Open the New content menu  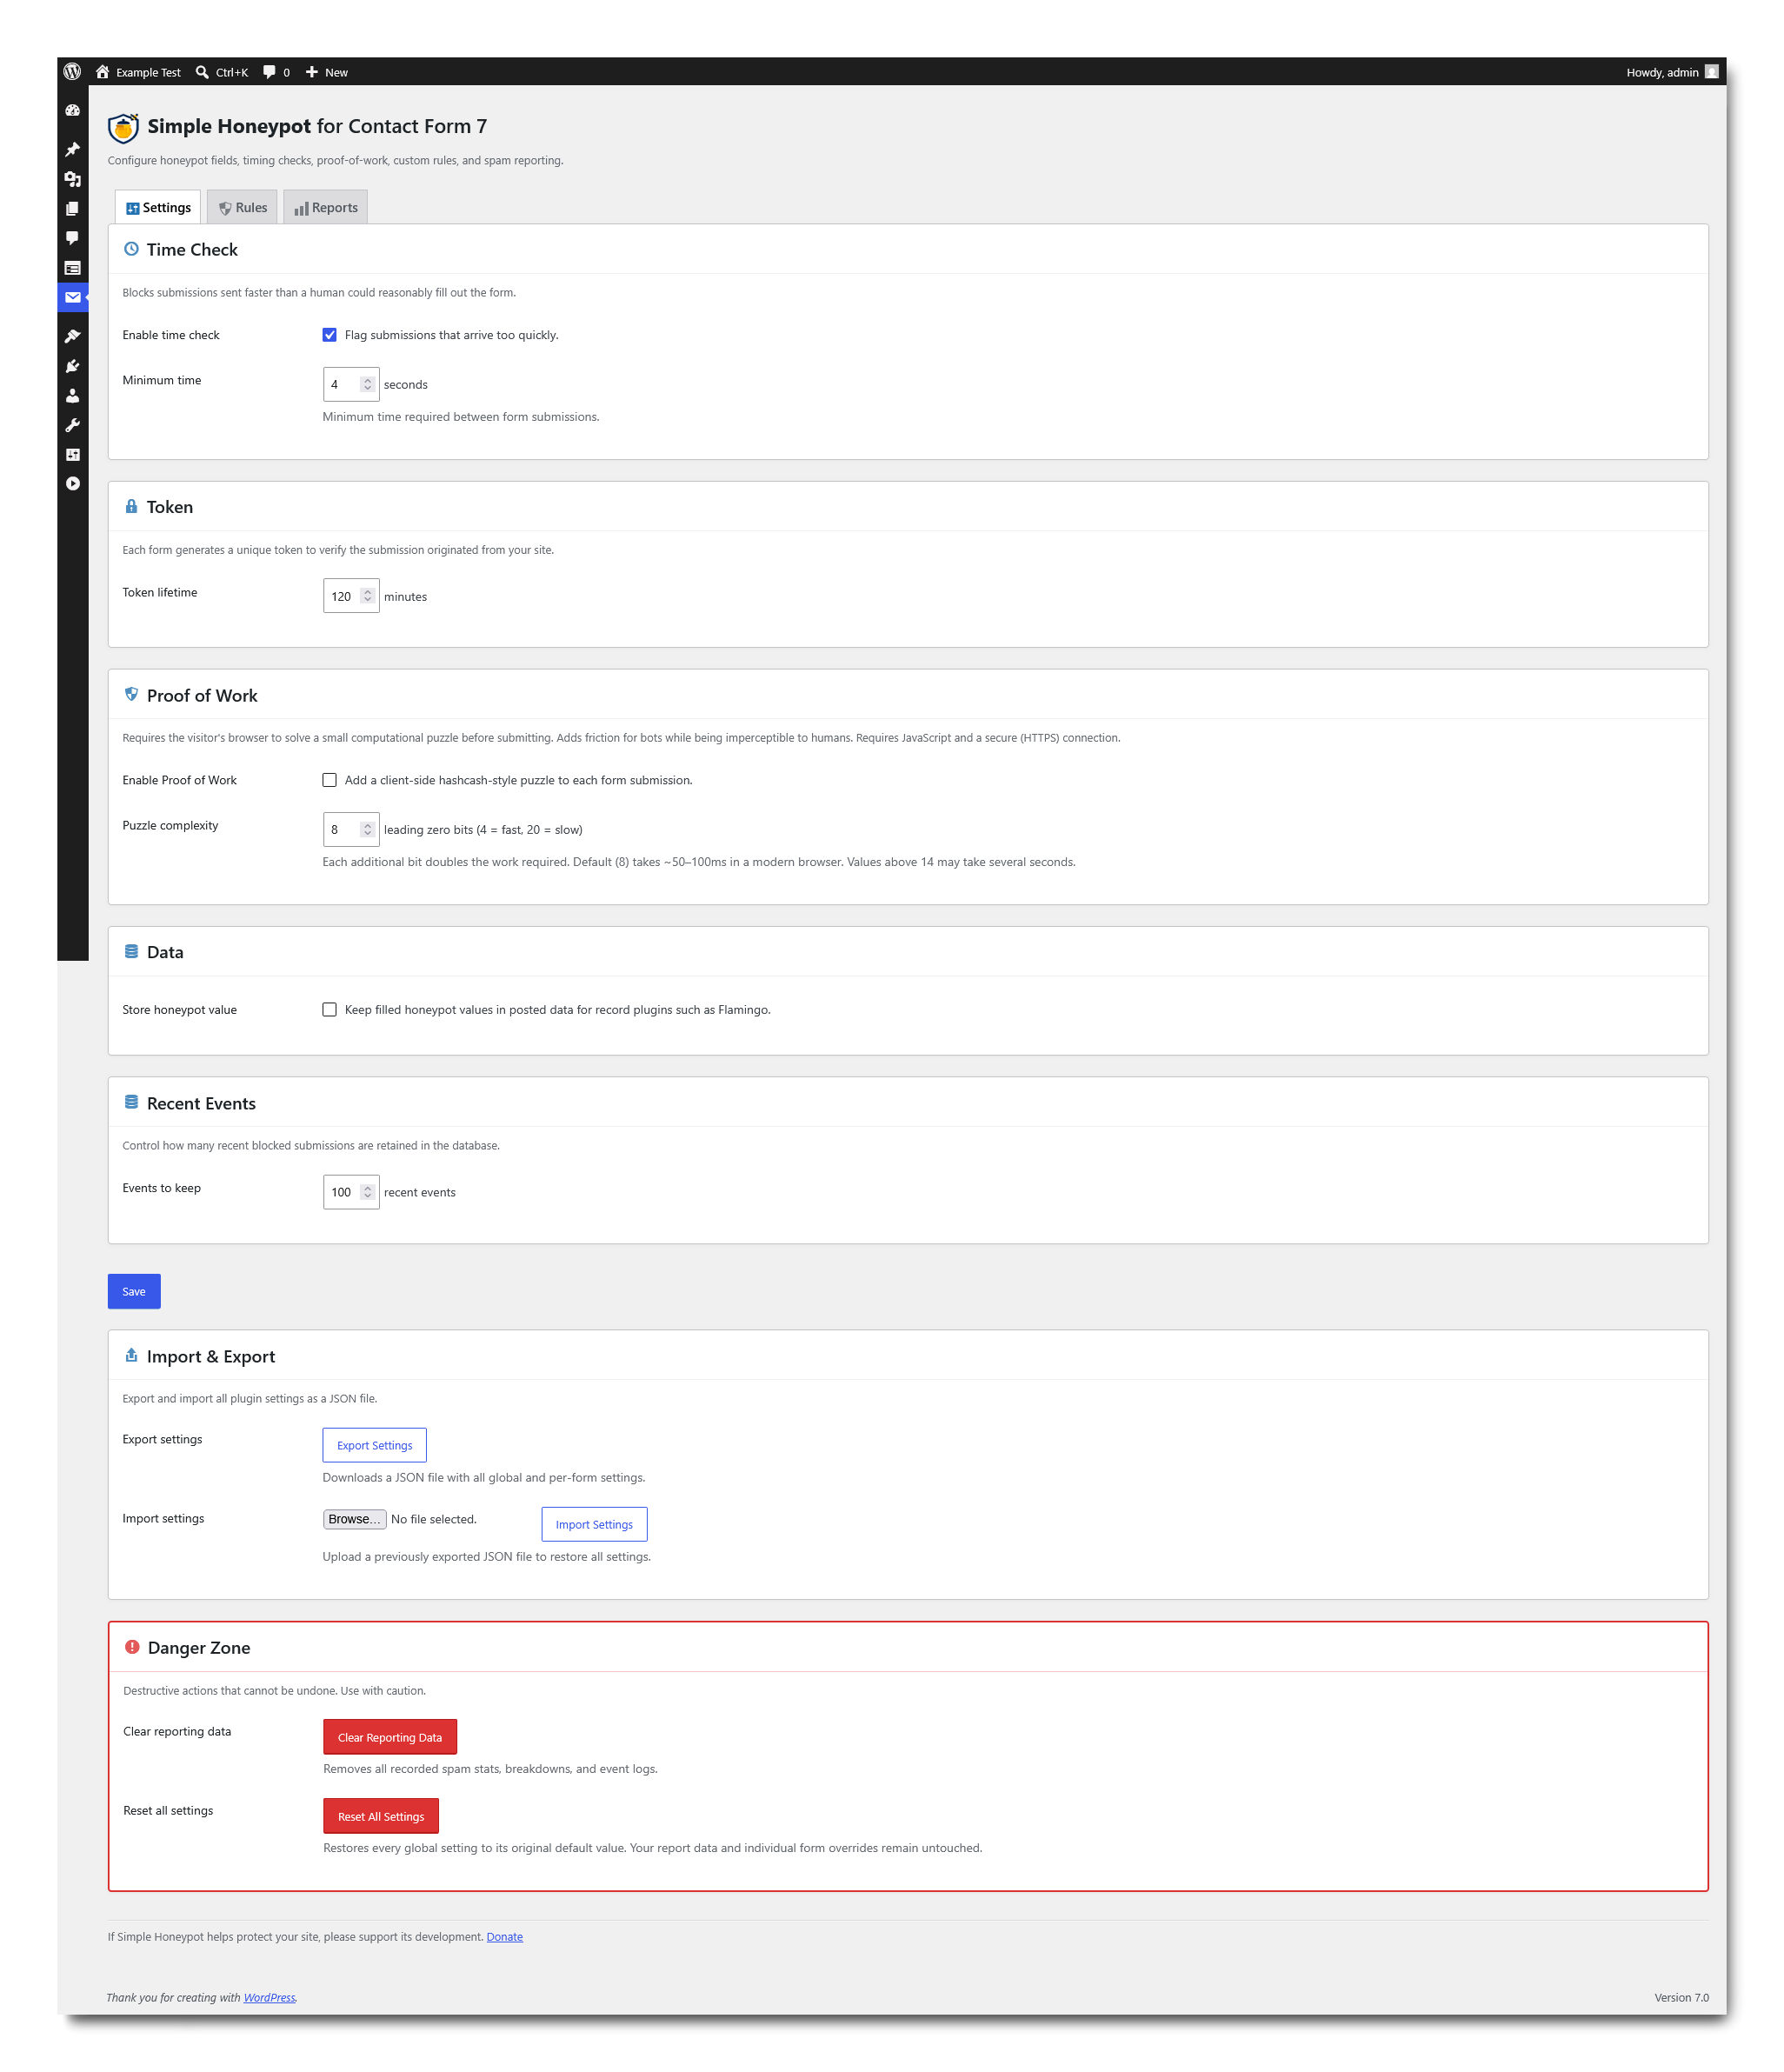[327, 72]
